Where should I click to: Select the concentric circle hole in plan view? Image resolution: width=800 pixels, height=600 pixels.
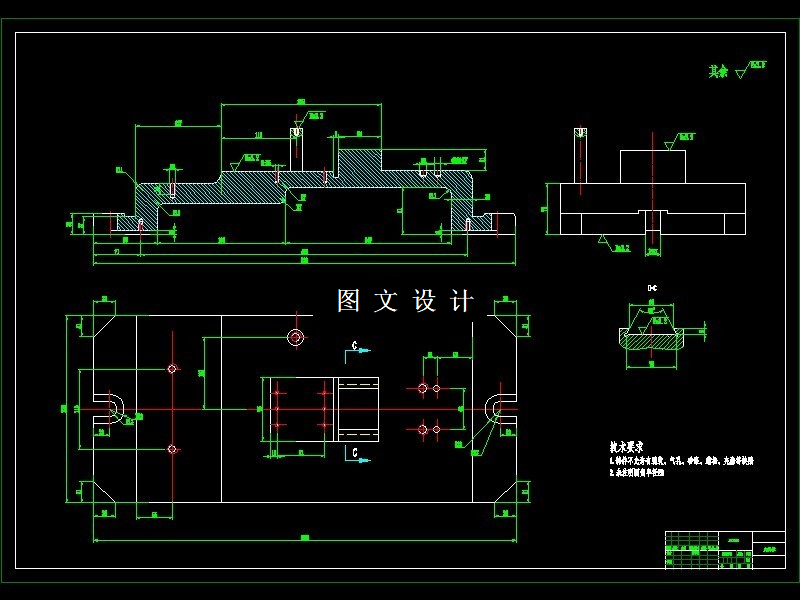[296, 337]
